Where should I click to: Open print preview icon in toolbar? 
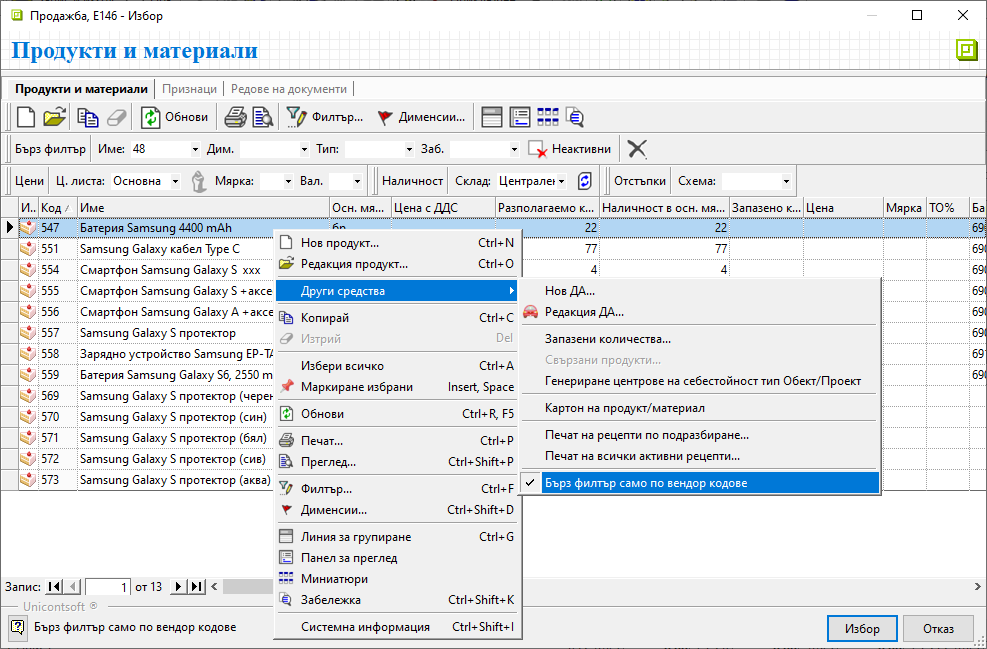click(x=262, y=117)
